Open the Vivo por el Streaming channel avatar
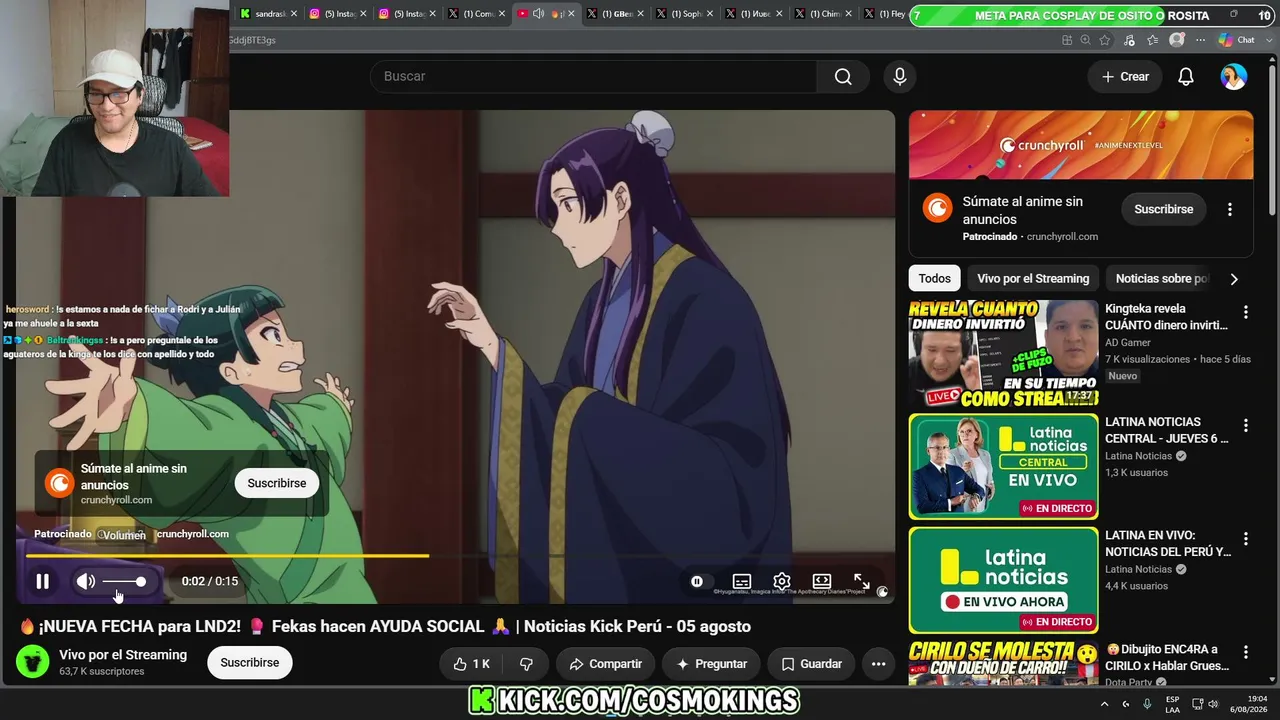The image size is (1280, 720). (x=33, y=662)
